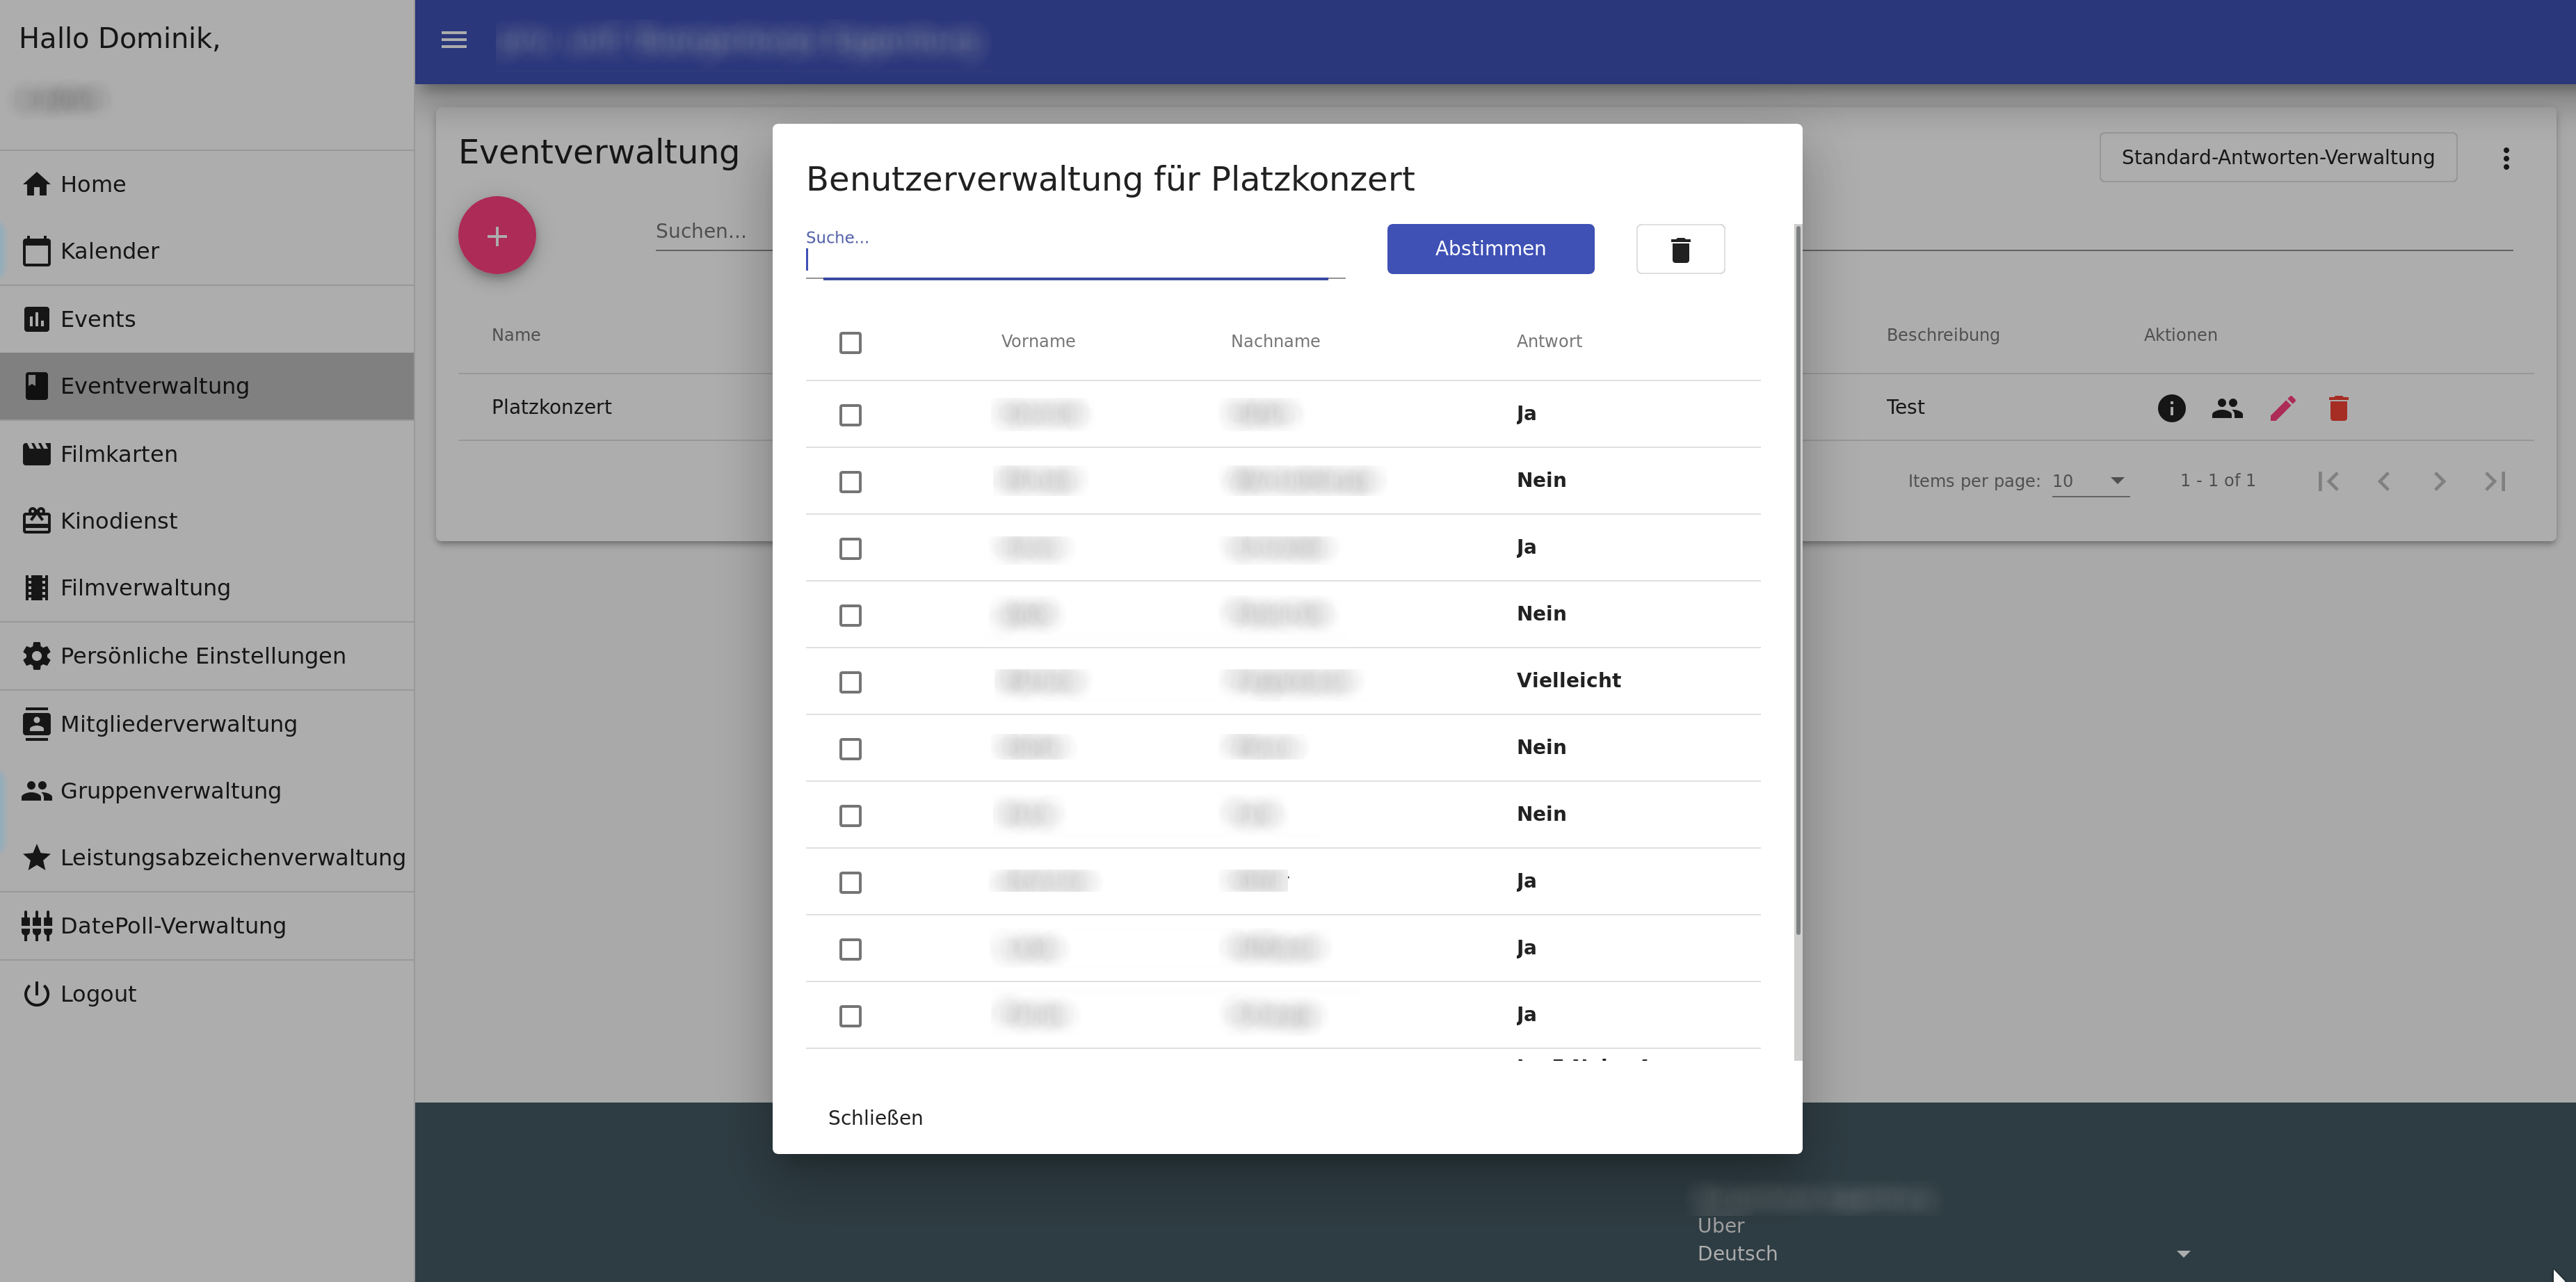This screenshot has width=2576, height=1282.
Task: Go to last page of events table
Action: coord(2495,482)
